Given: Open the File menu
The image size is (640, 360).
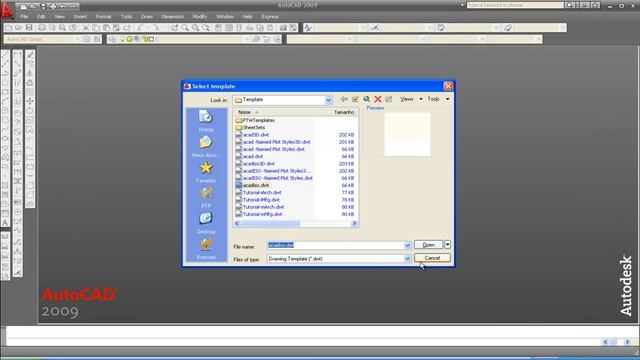Looking at the screenshot, I should coord(24,17).
